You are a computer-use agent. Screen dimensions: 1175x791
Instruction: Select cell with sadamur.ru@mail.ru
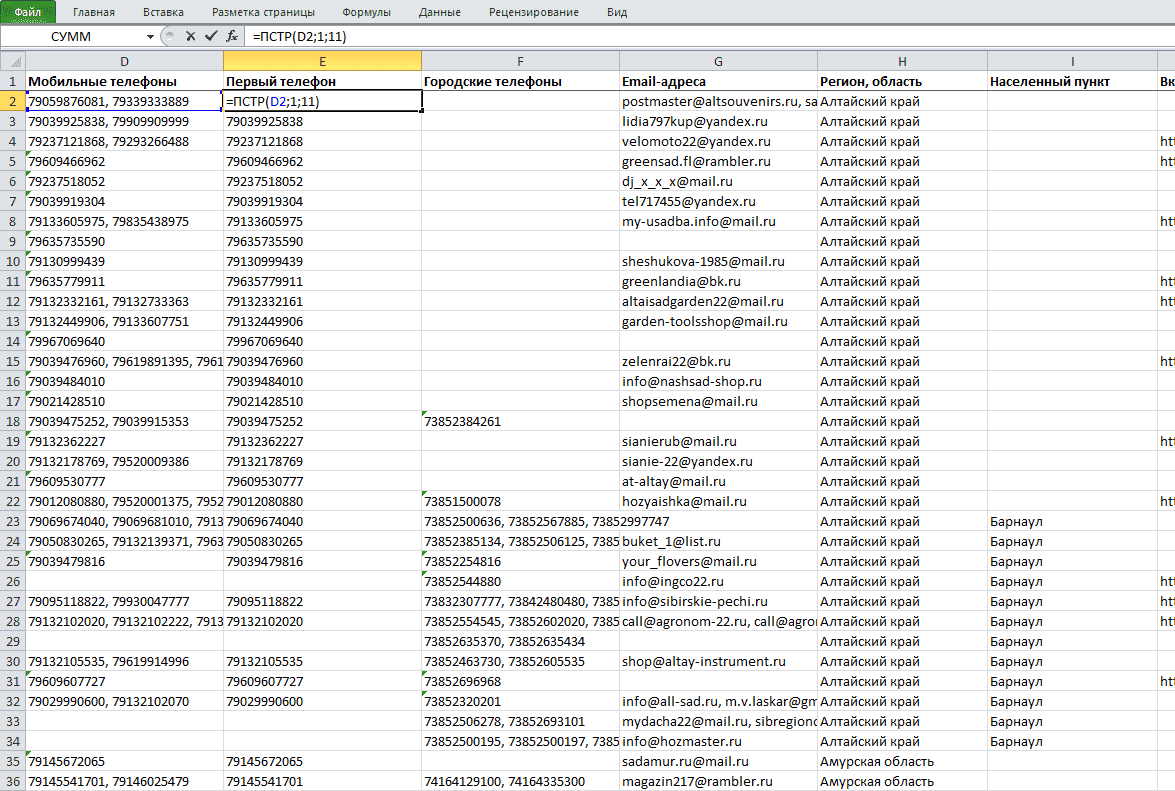pos(718,761)
